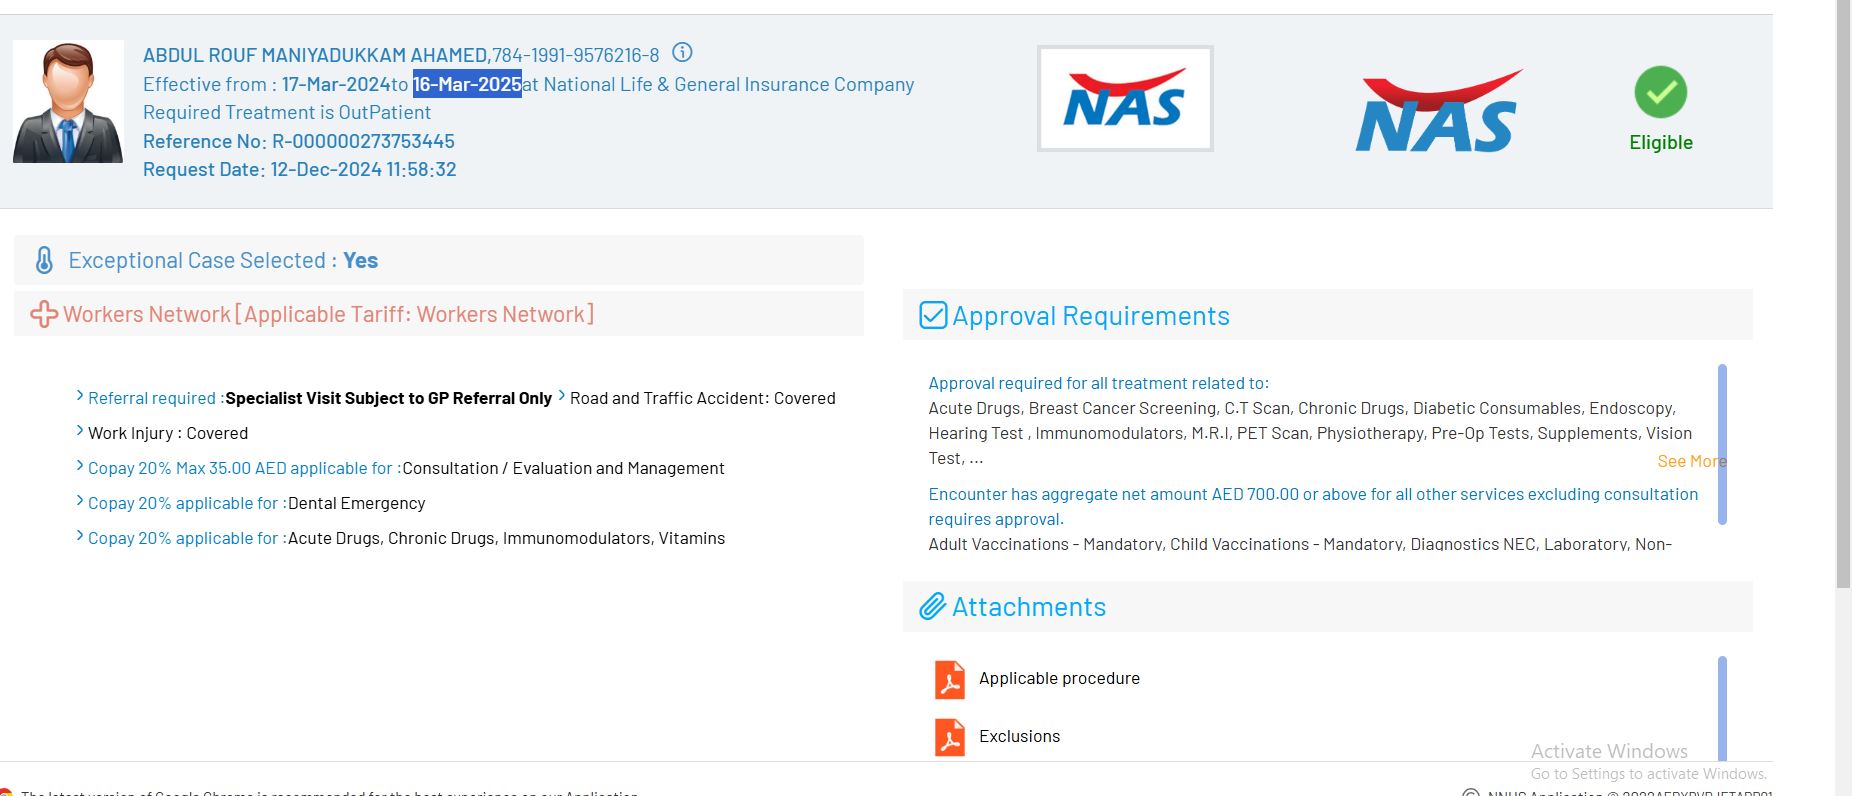Click the chevron before the Dental Emergency copay
The height and width of the screenshot is (796, 1852).
point(80,501)
